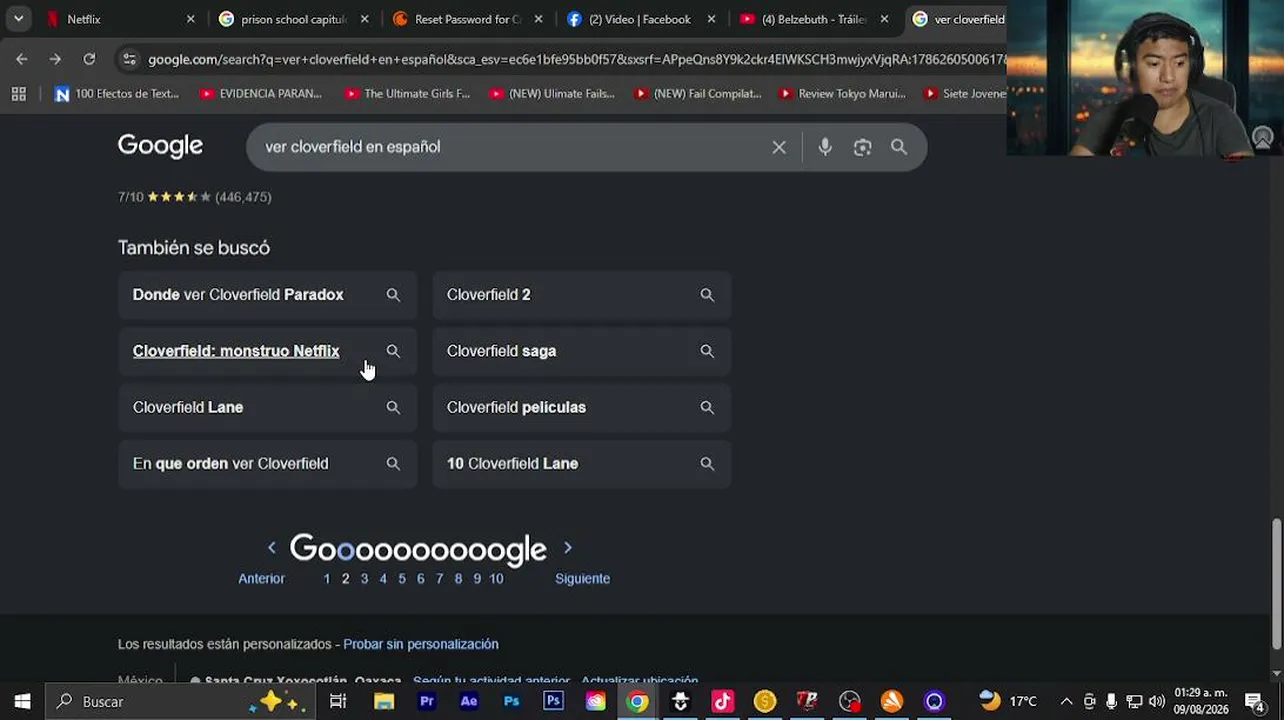Click the Siguiente pagination link
Viewport: 1284px width, 720px height.
(x=582, y=579)
